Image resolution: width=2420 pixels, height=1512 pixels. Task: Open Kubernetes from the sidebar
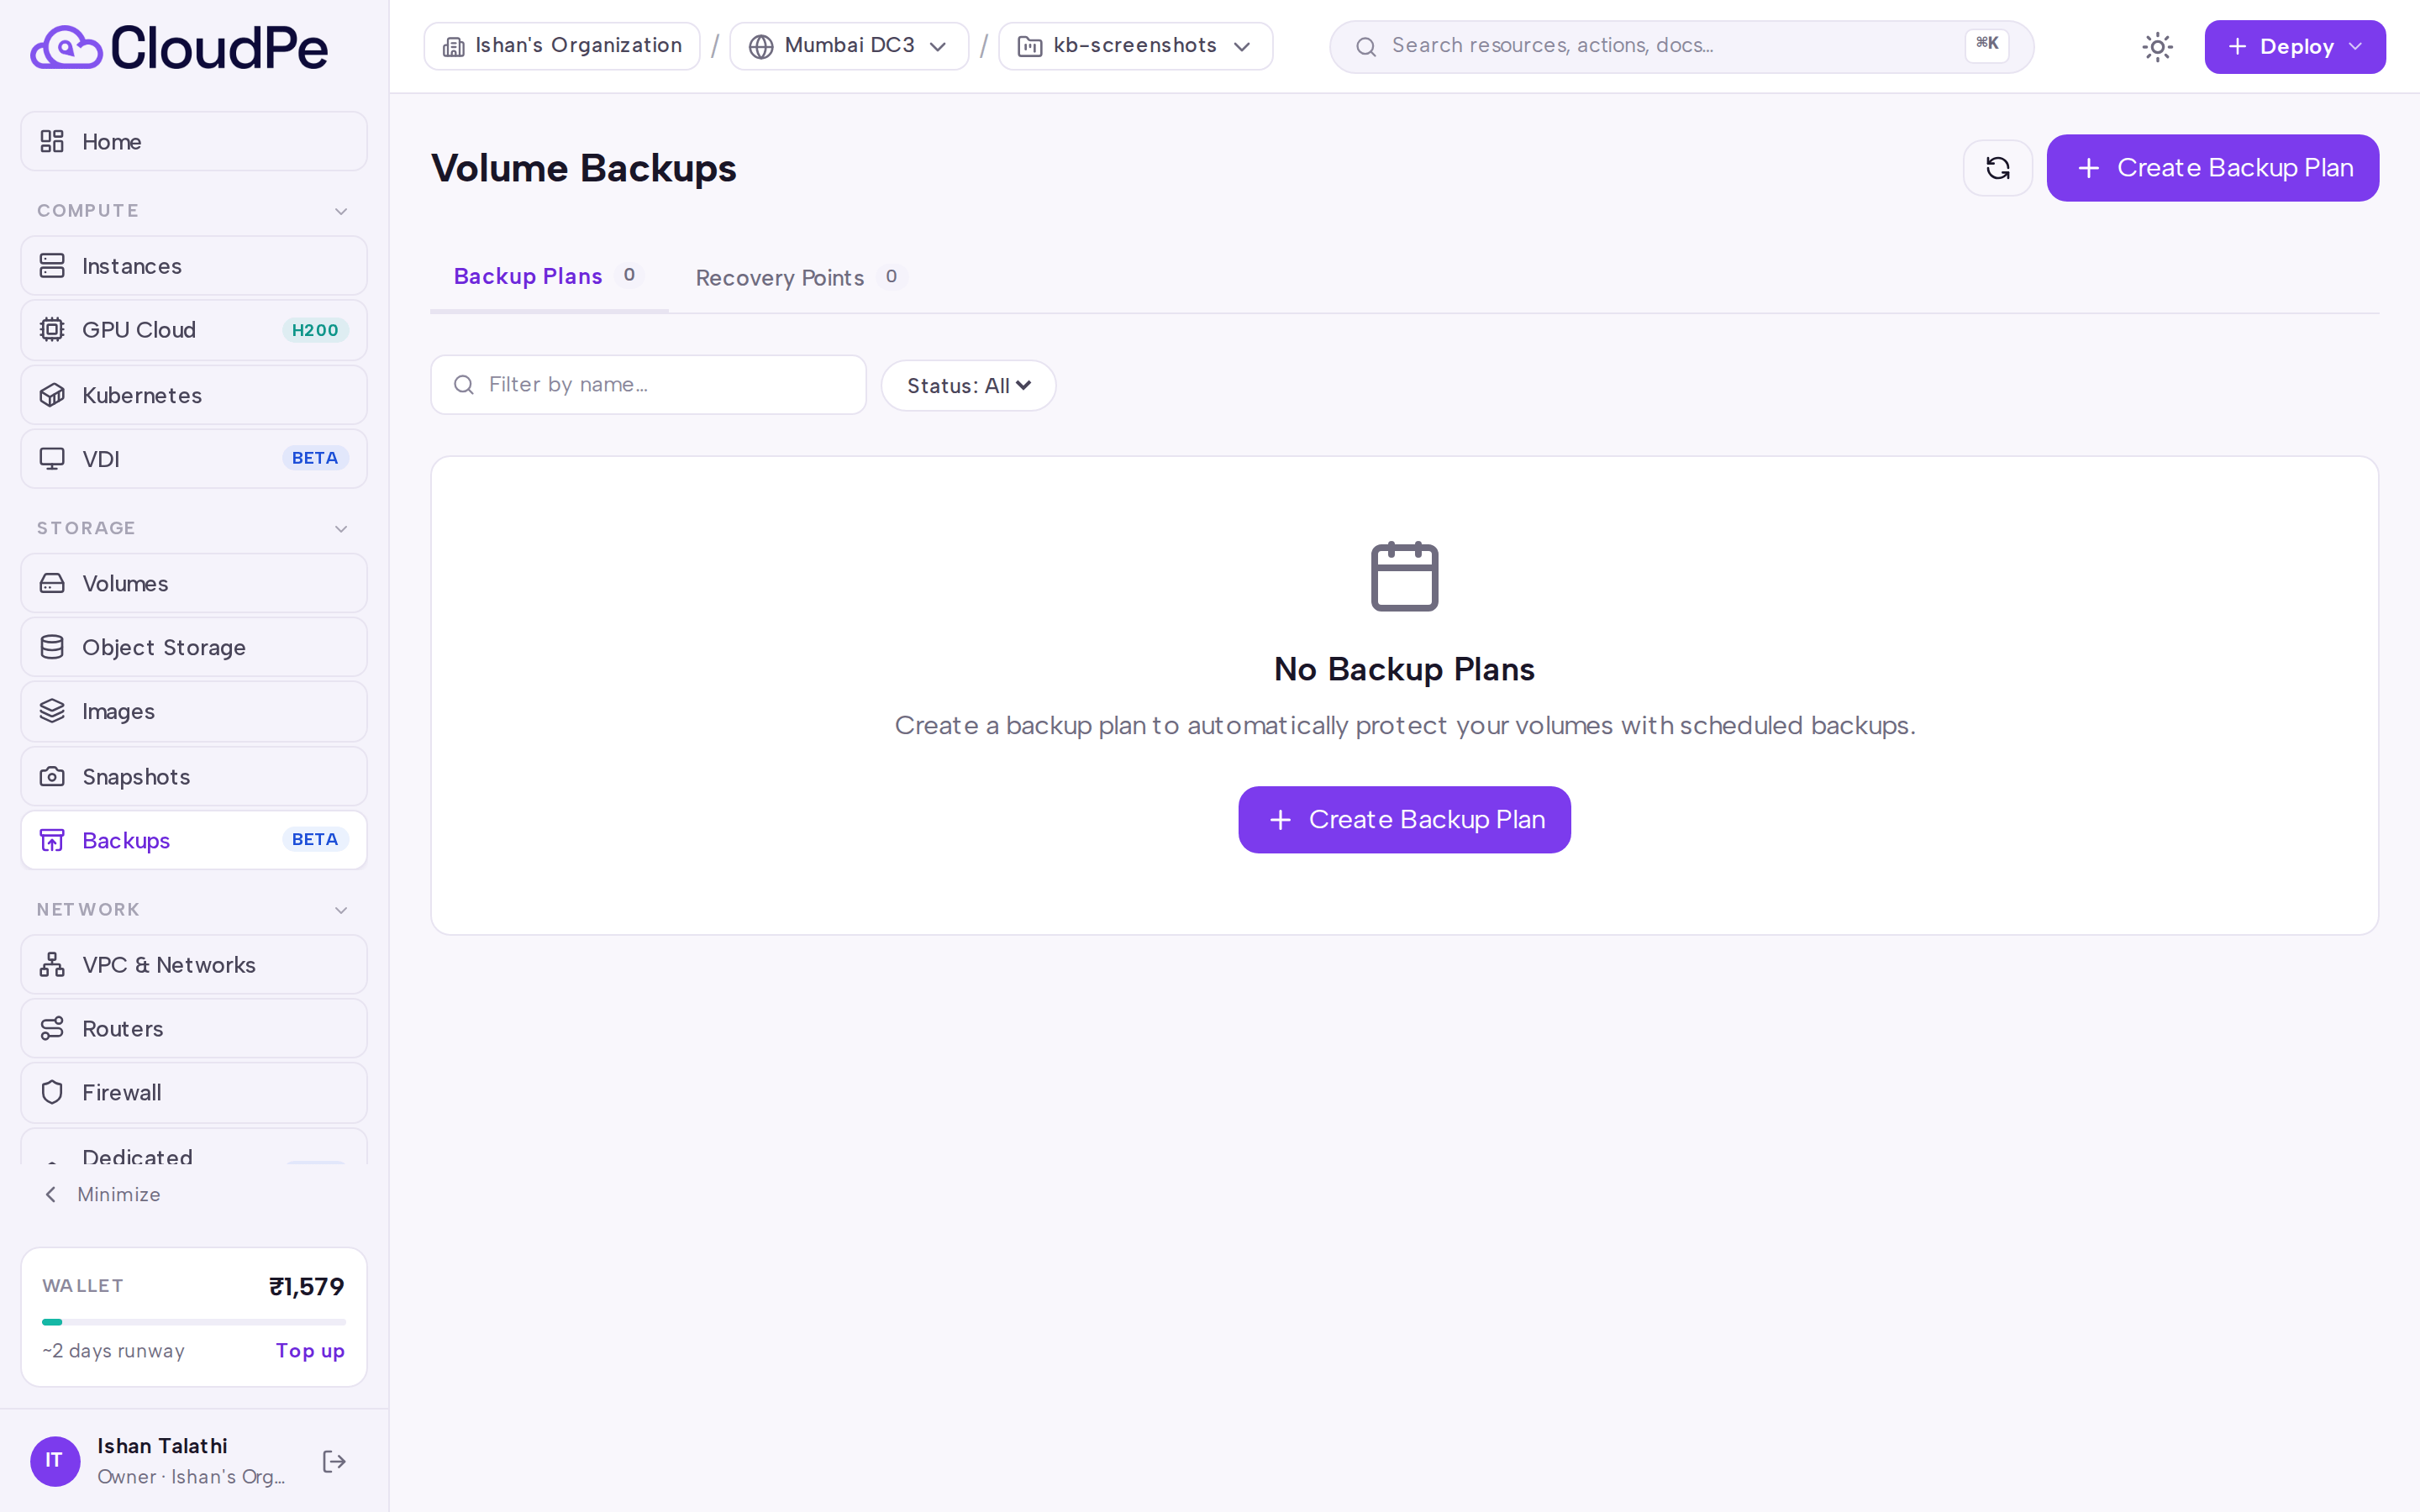(x=194, y=395)
